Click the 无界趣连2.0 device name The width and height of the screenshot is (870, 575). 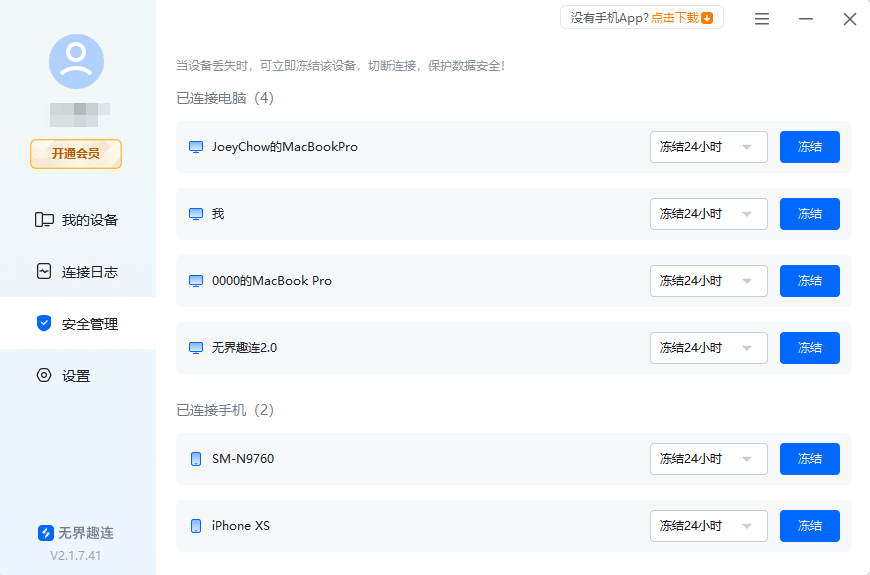[244, 348]
